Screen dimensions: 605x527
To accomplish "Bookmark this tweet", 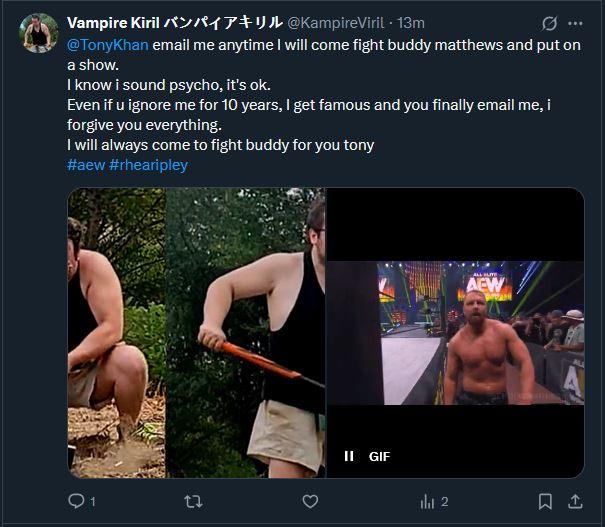I will pyautogui.click(x=545, y=501).
